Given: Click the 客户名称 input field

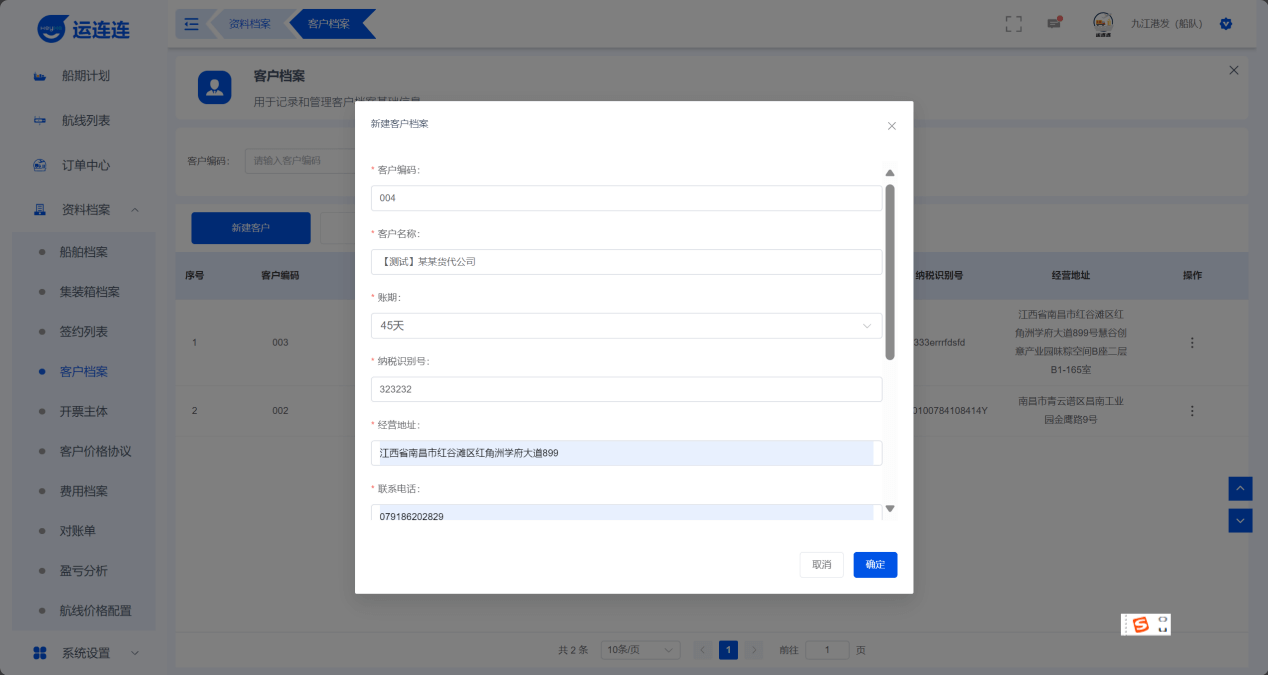Looking at the screenshot, I should click(626, 262).
